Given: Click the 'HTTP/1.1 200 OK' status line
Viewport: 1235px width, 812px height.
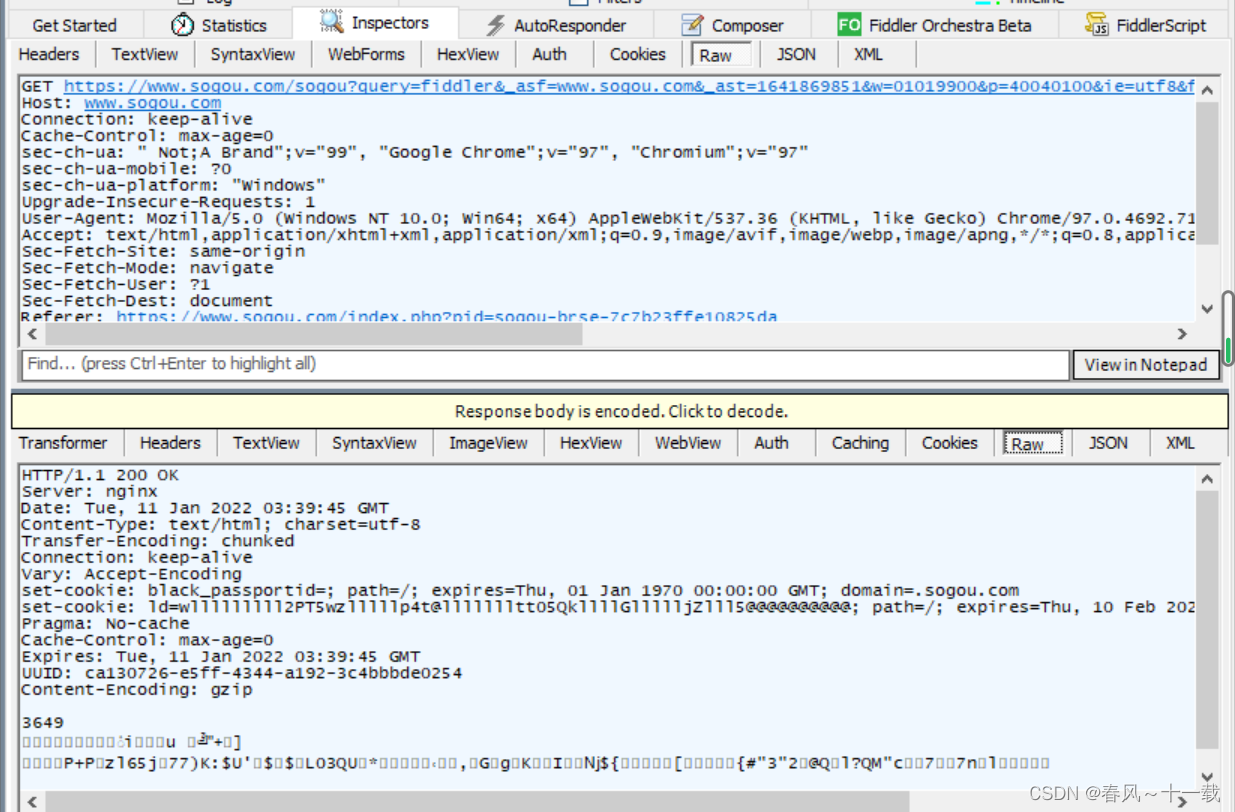Looking at the screenshot, I should [100, 475].
